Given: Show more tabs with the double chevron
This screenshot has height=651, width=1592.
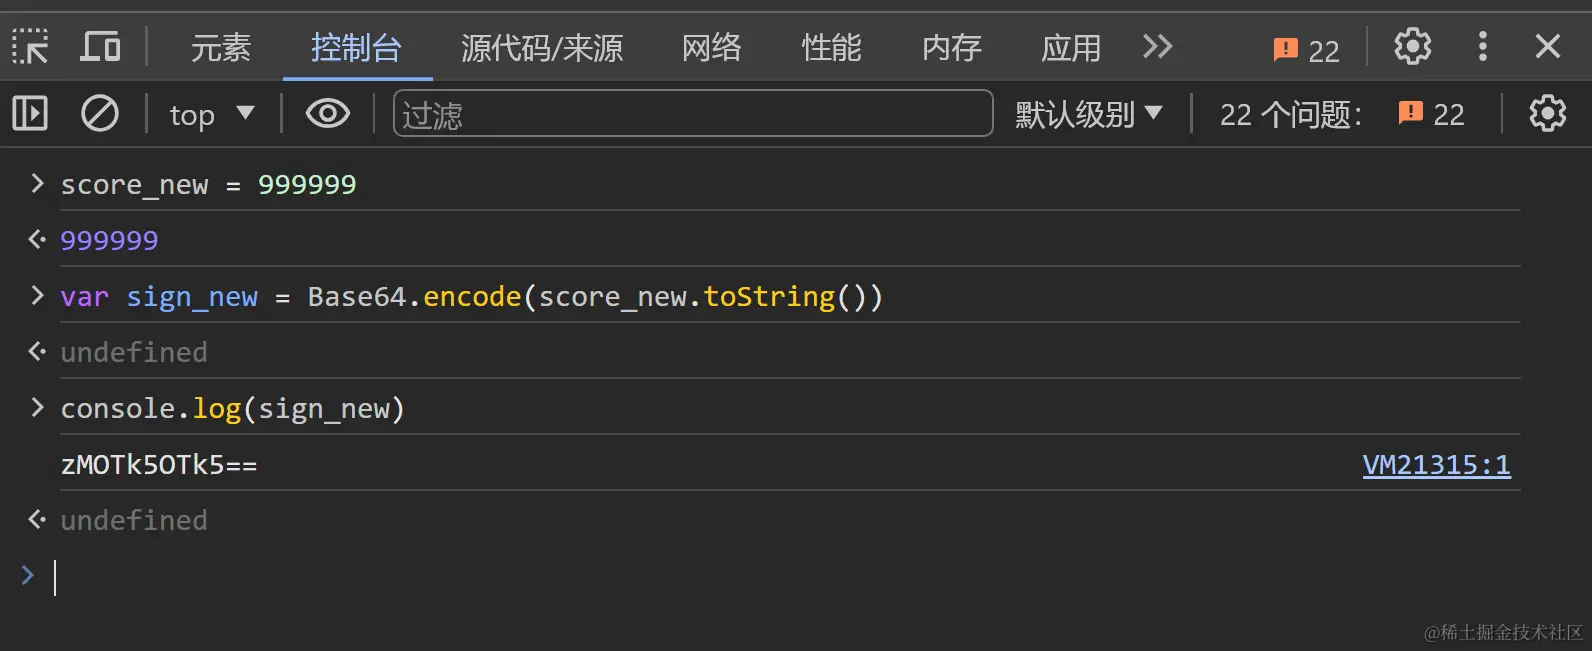Looking at the screenshot, I should 1157,47.
